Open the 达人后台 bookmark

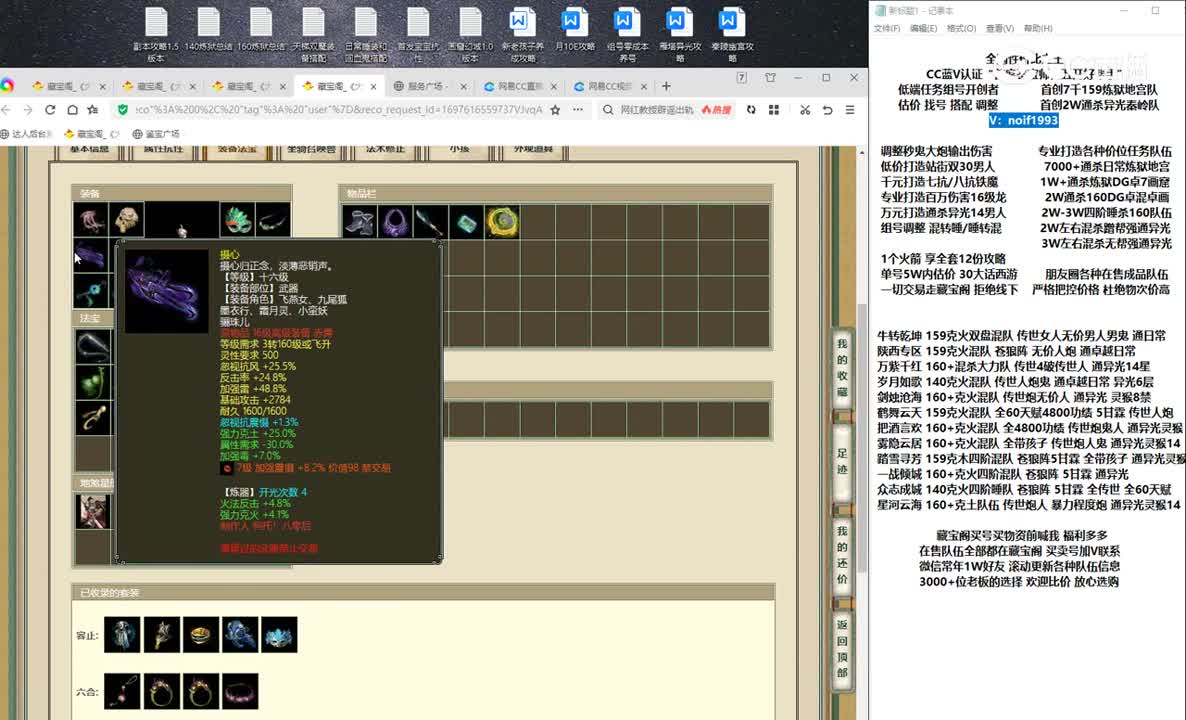pyautogui.click(x=27, y=134)
